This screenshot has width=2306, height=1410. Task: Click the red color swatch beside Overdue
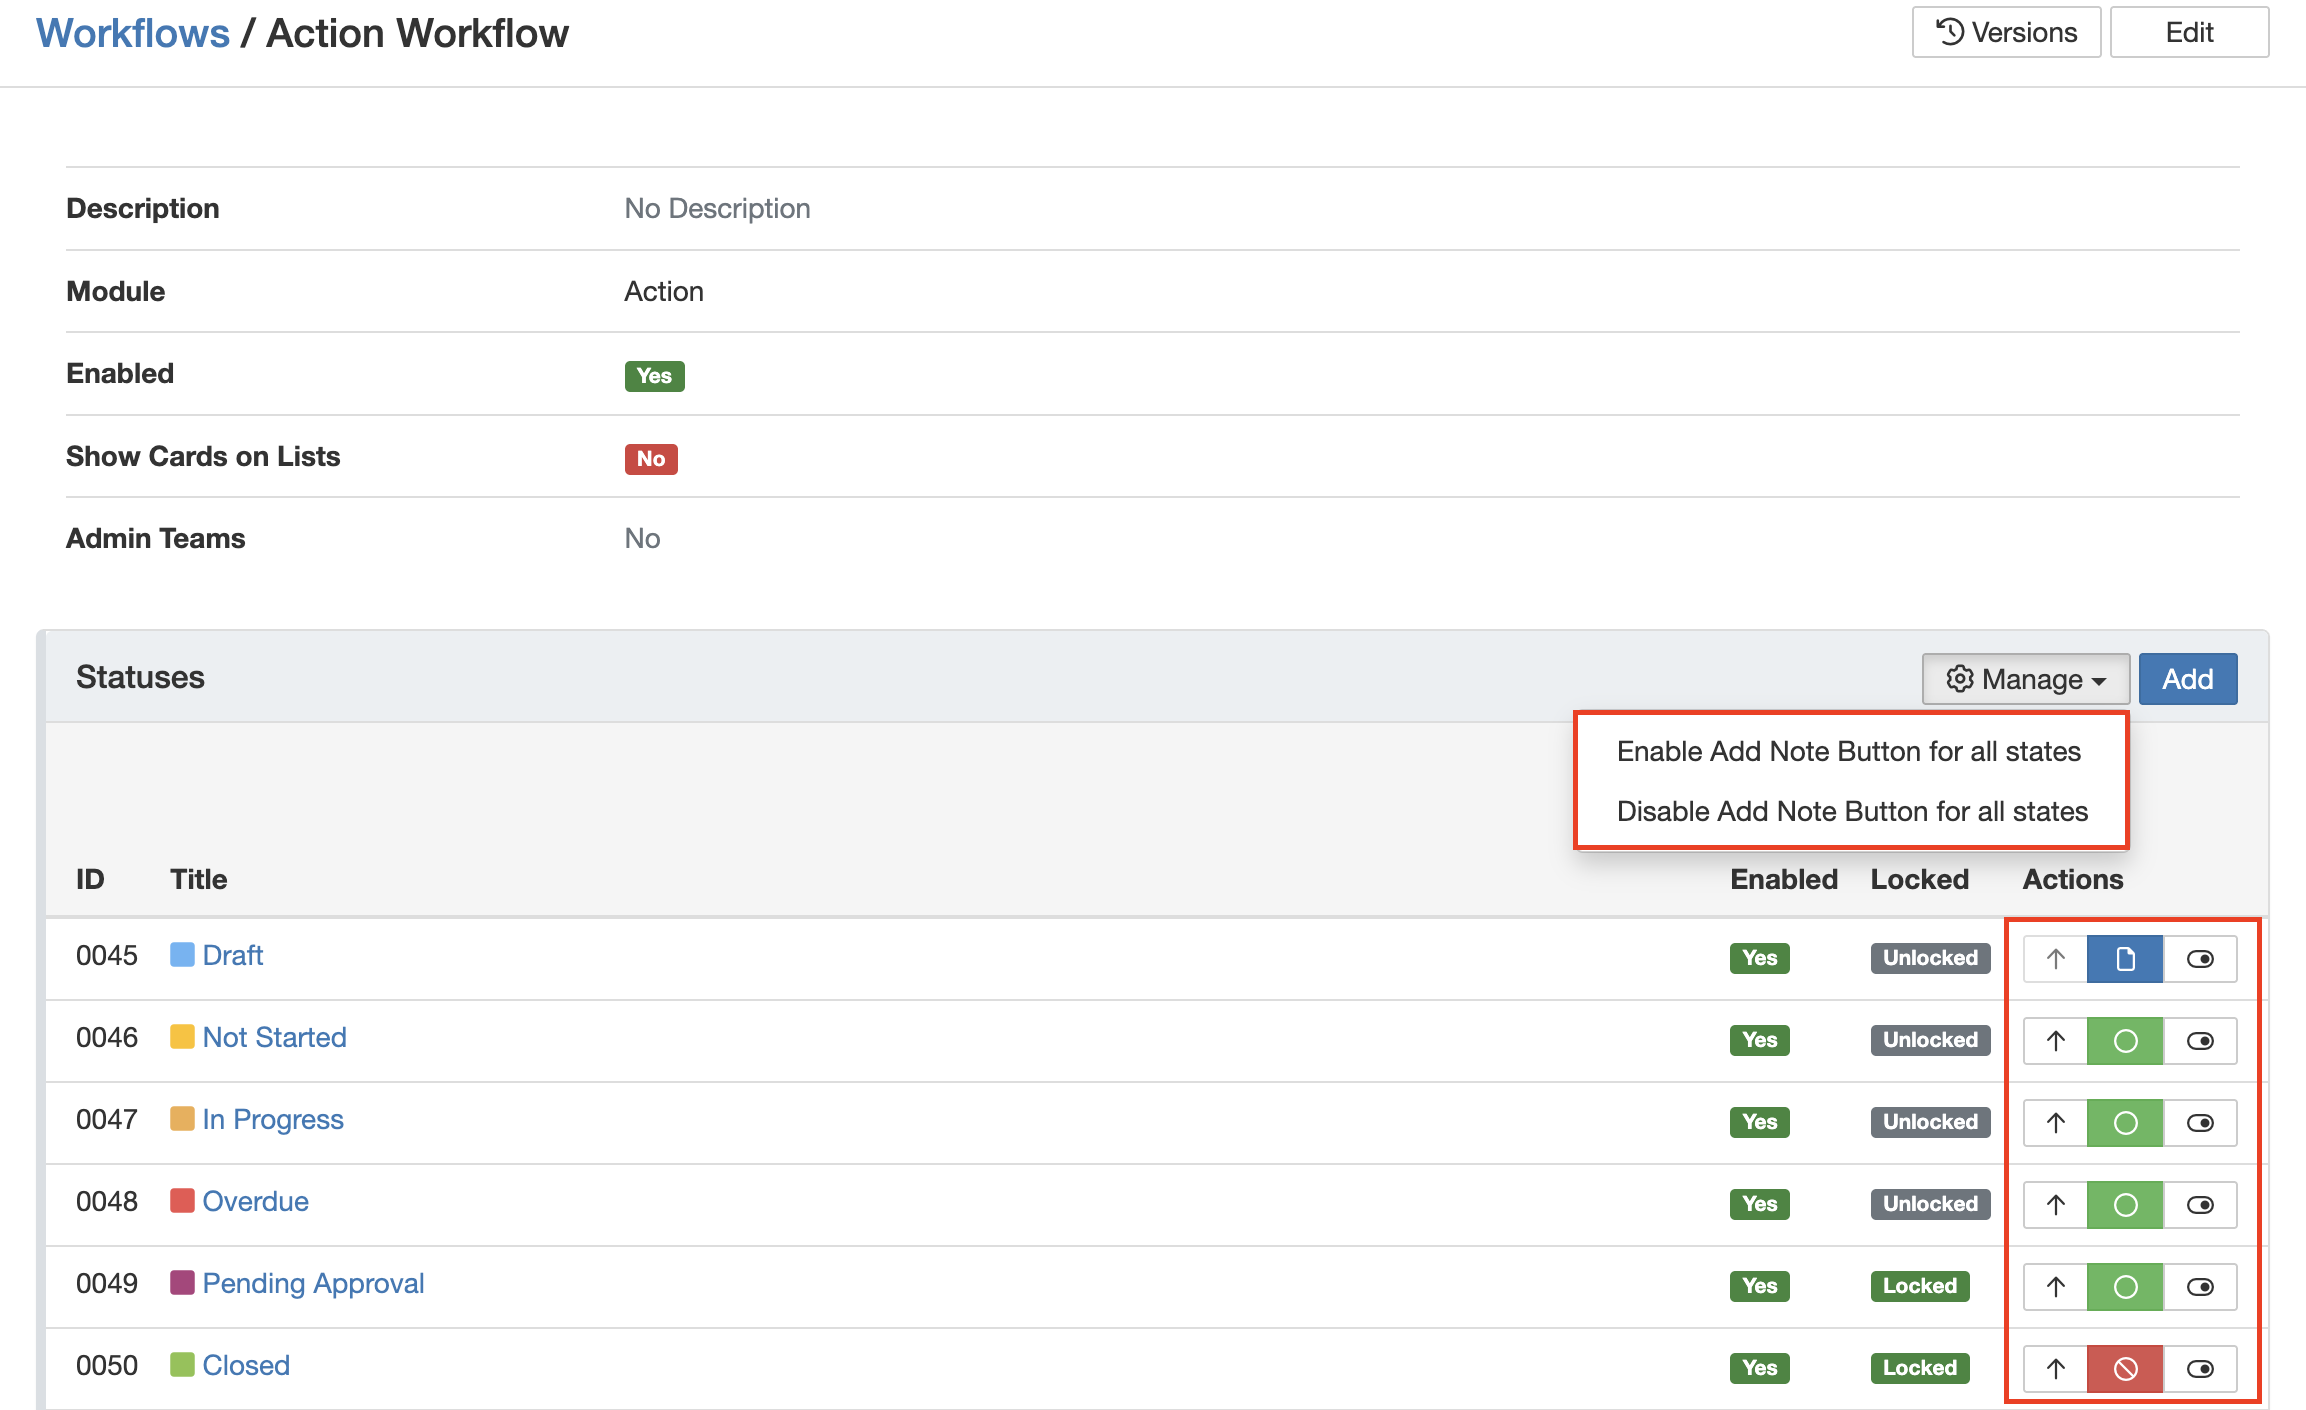(182, 1201)
